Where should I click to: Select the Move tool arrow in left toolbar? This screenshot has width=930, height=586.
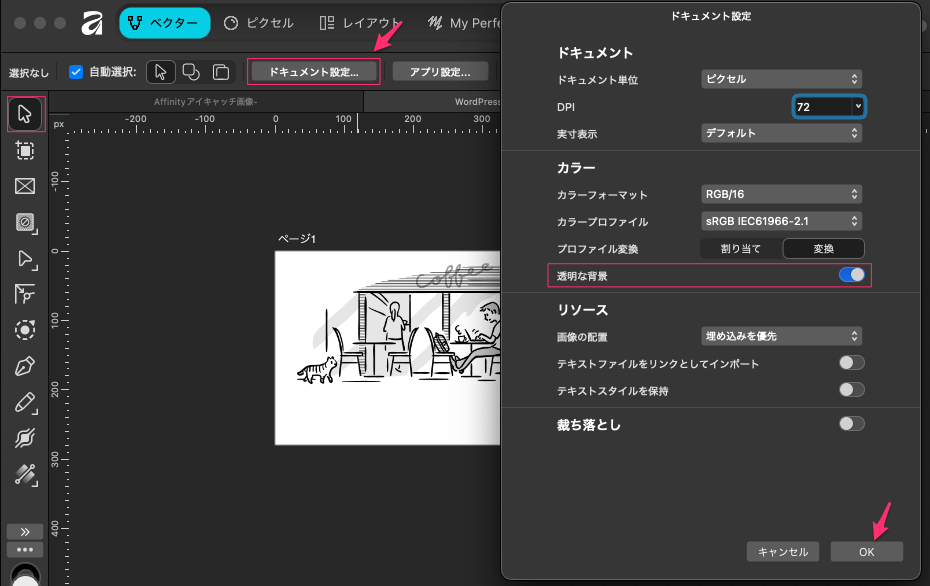point(25,114)
